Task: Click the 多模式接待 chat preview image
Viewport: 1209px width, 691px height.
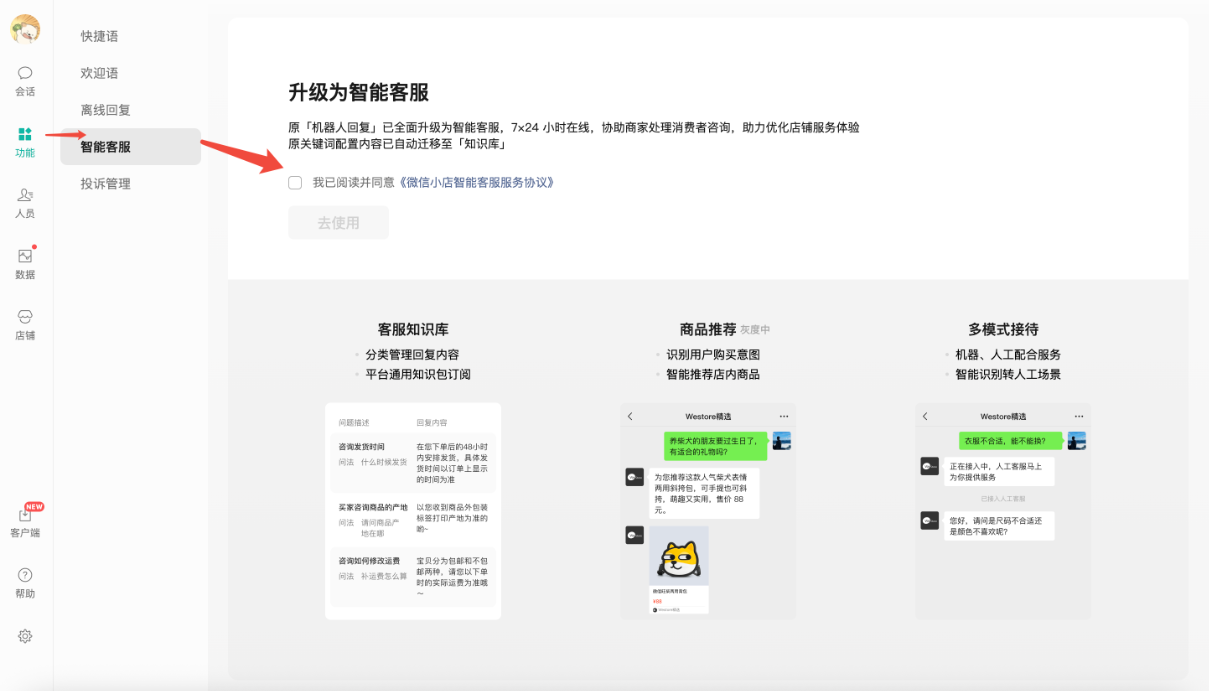Action: tap(1002, 511)
